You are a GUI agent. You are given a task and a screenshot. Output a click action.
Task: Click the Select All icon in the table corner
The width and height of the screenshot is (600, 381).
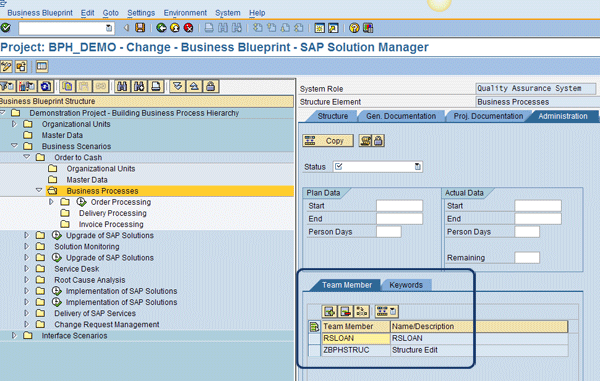(x=314, y=326)
